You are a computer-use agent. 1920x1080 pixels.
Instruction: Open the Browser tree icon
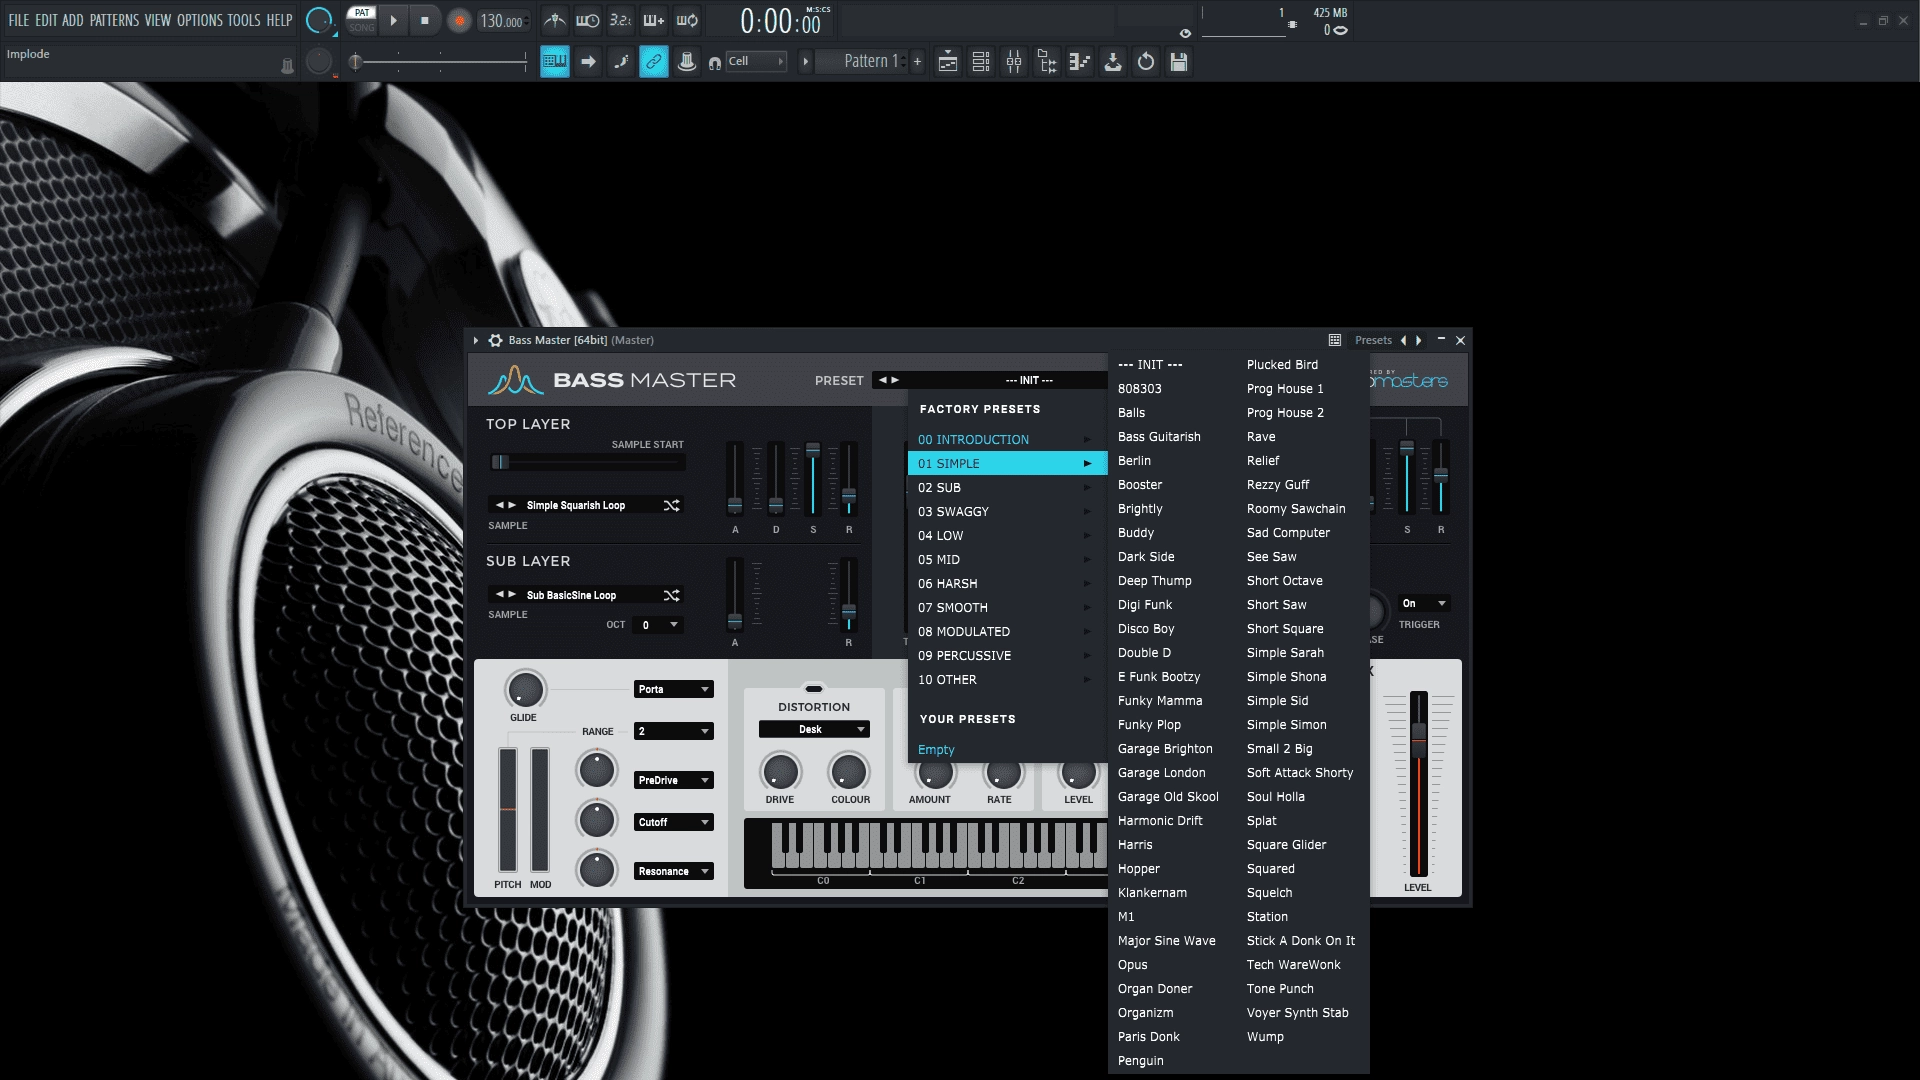(1047, 62)
